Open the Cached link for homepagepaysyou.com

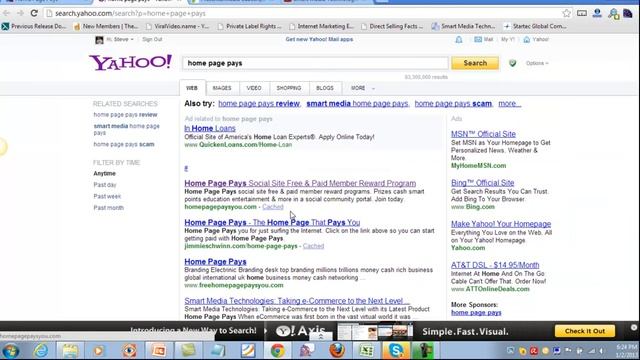(273, 207)
